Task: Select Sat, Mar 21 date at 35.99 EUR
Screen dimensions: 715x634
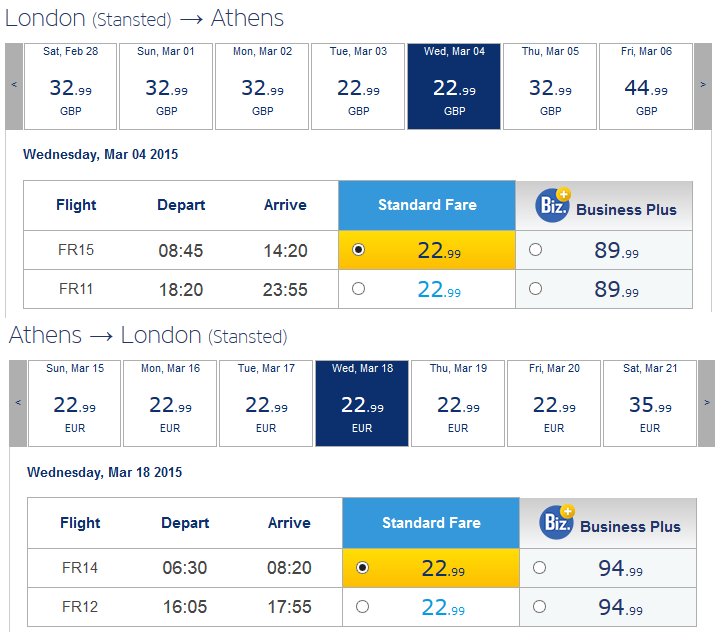Action: tap(650, 403)
